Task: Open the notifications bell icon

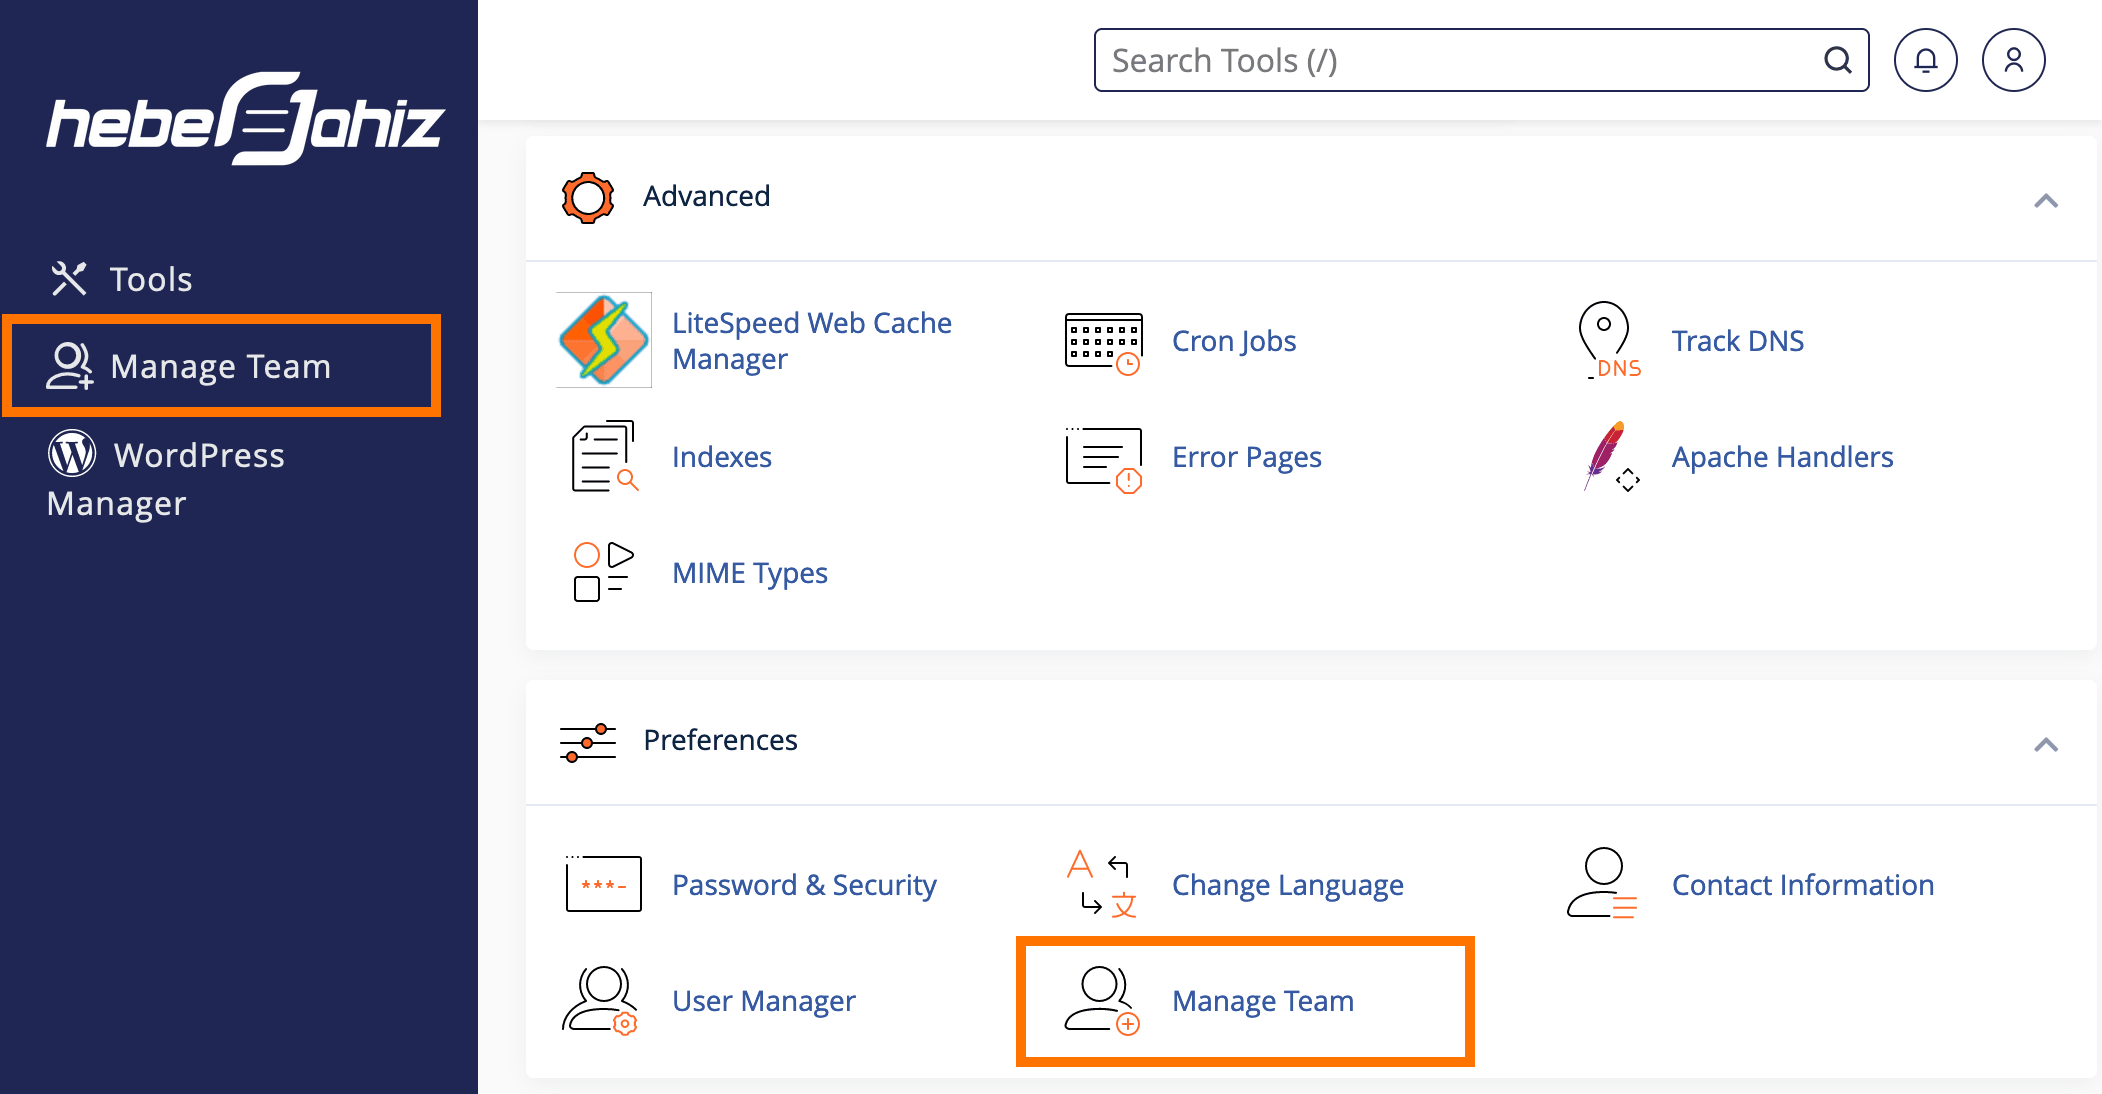Action: click(1925, 60)
